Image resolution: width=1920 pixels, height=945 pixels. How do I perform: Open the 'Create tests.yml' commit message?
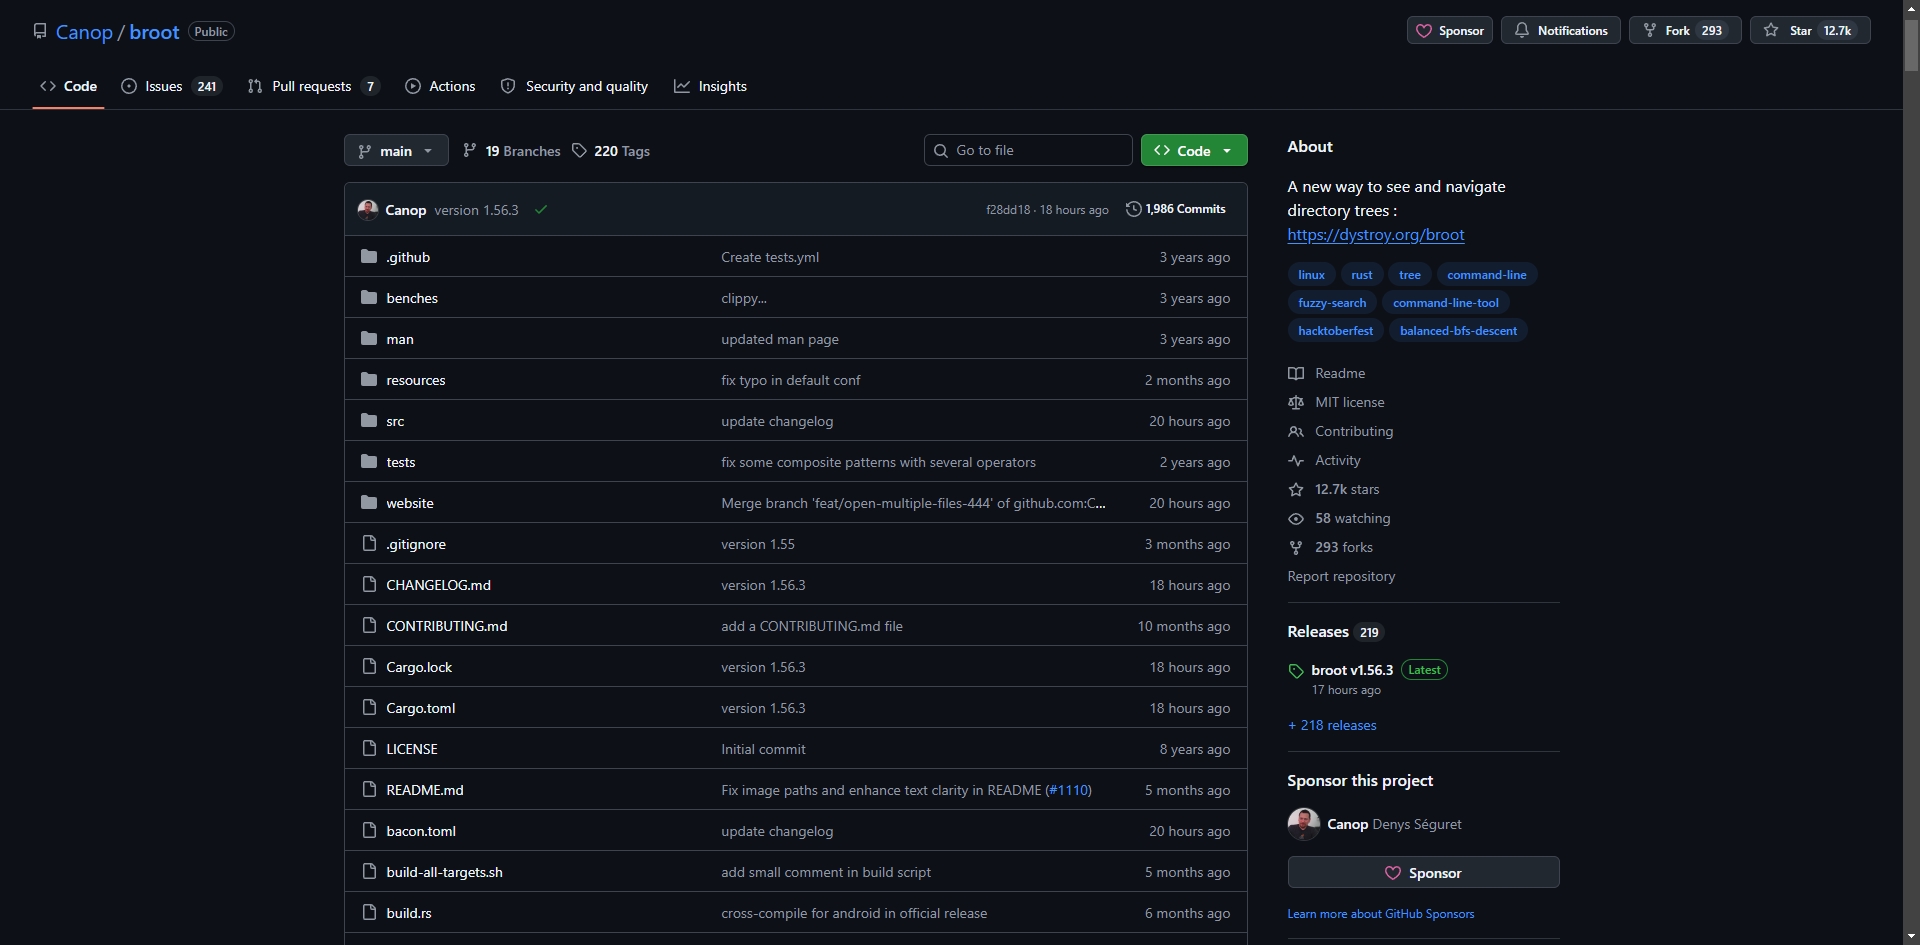(770, 257)
